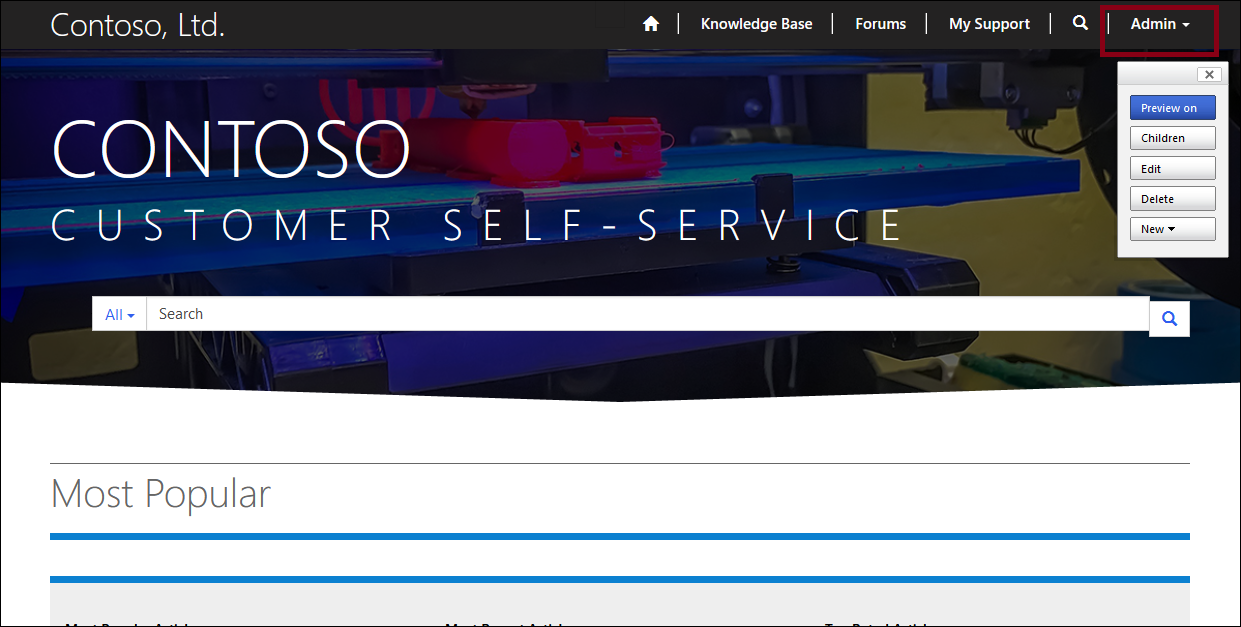The width and height of the screenshot is (1241, 627).
Task: Open the All search filter dropdown
Action: pos(119,314)
